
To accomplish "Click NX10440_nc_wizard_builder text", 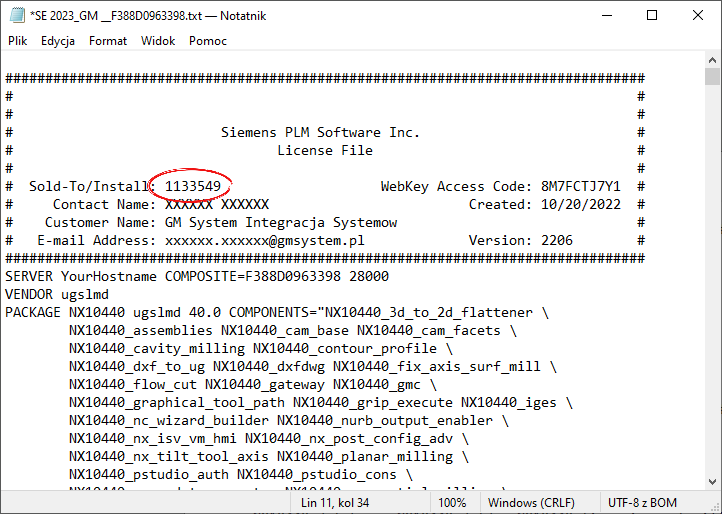I will click(x=169, y=421).
